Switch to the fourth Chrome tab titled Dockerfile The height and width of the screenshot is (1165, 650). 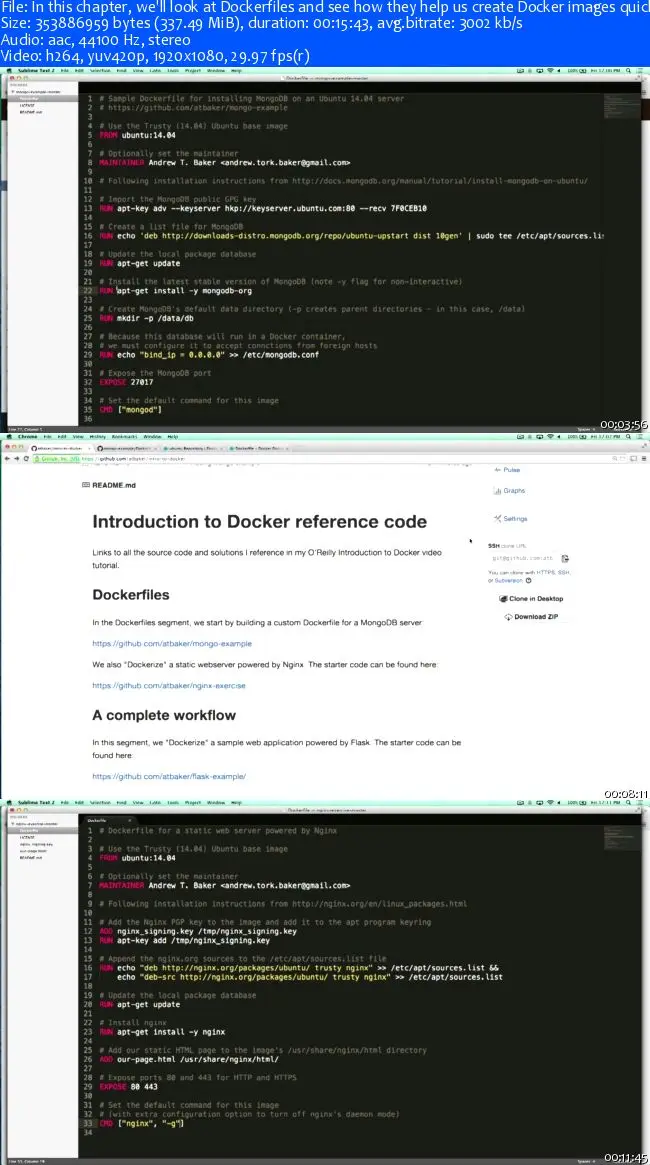pyautogui.click(x=257, y=448)
